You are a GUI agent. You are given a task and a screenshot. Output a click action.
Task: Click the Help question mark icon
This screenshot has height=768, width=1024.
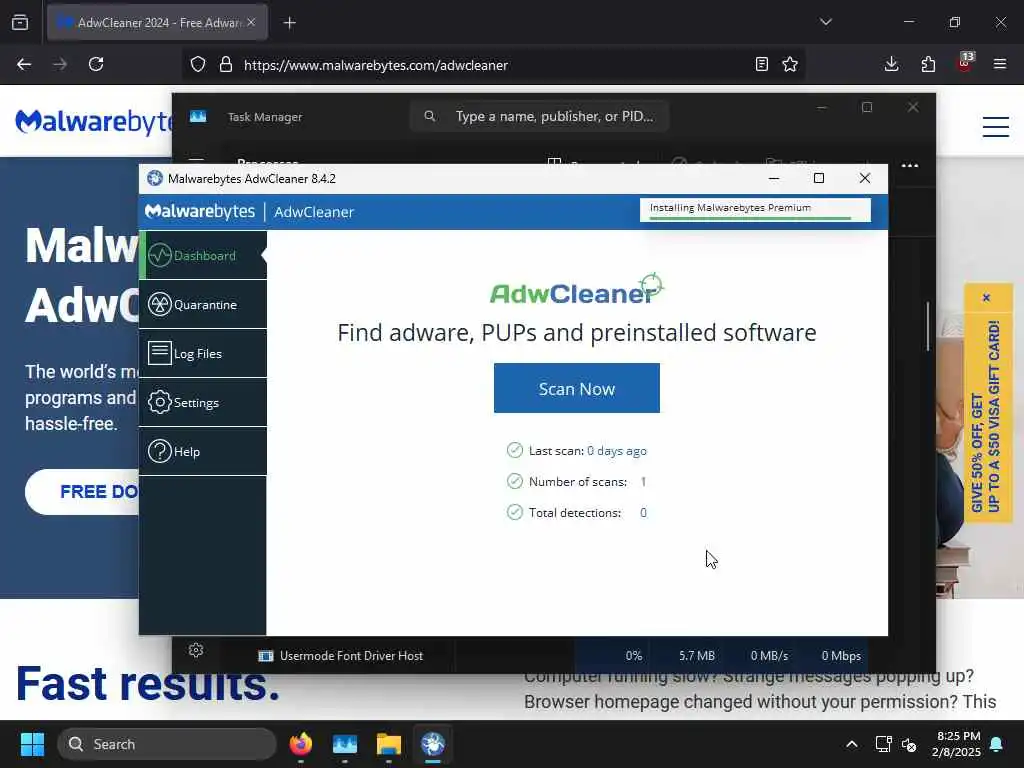click(x=159, y=451)
